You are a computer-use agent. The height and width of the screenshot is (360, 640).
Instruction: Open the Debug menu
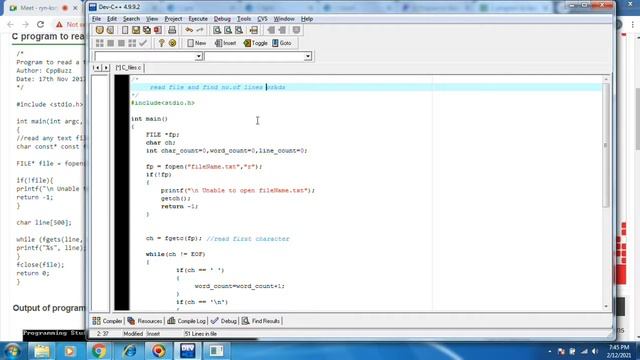(x=222, y=19)
